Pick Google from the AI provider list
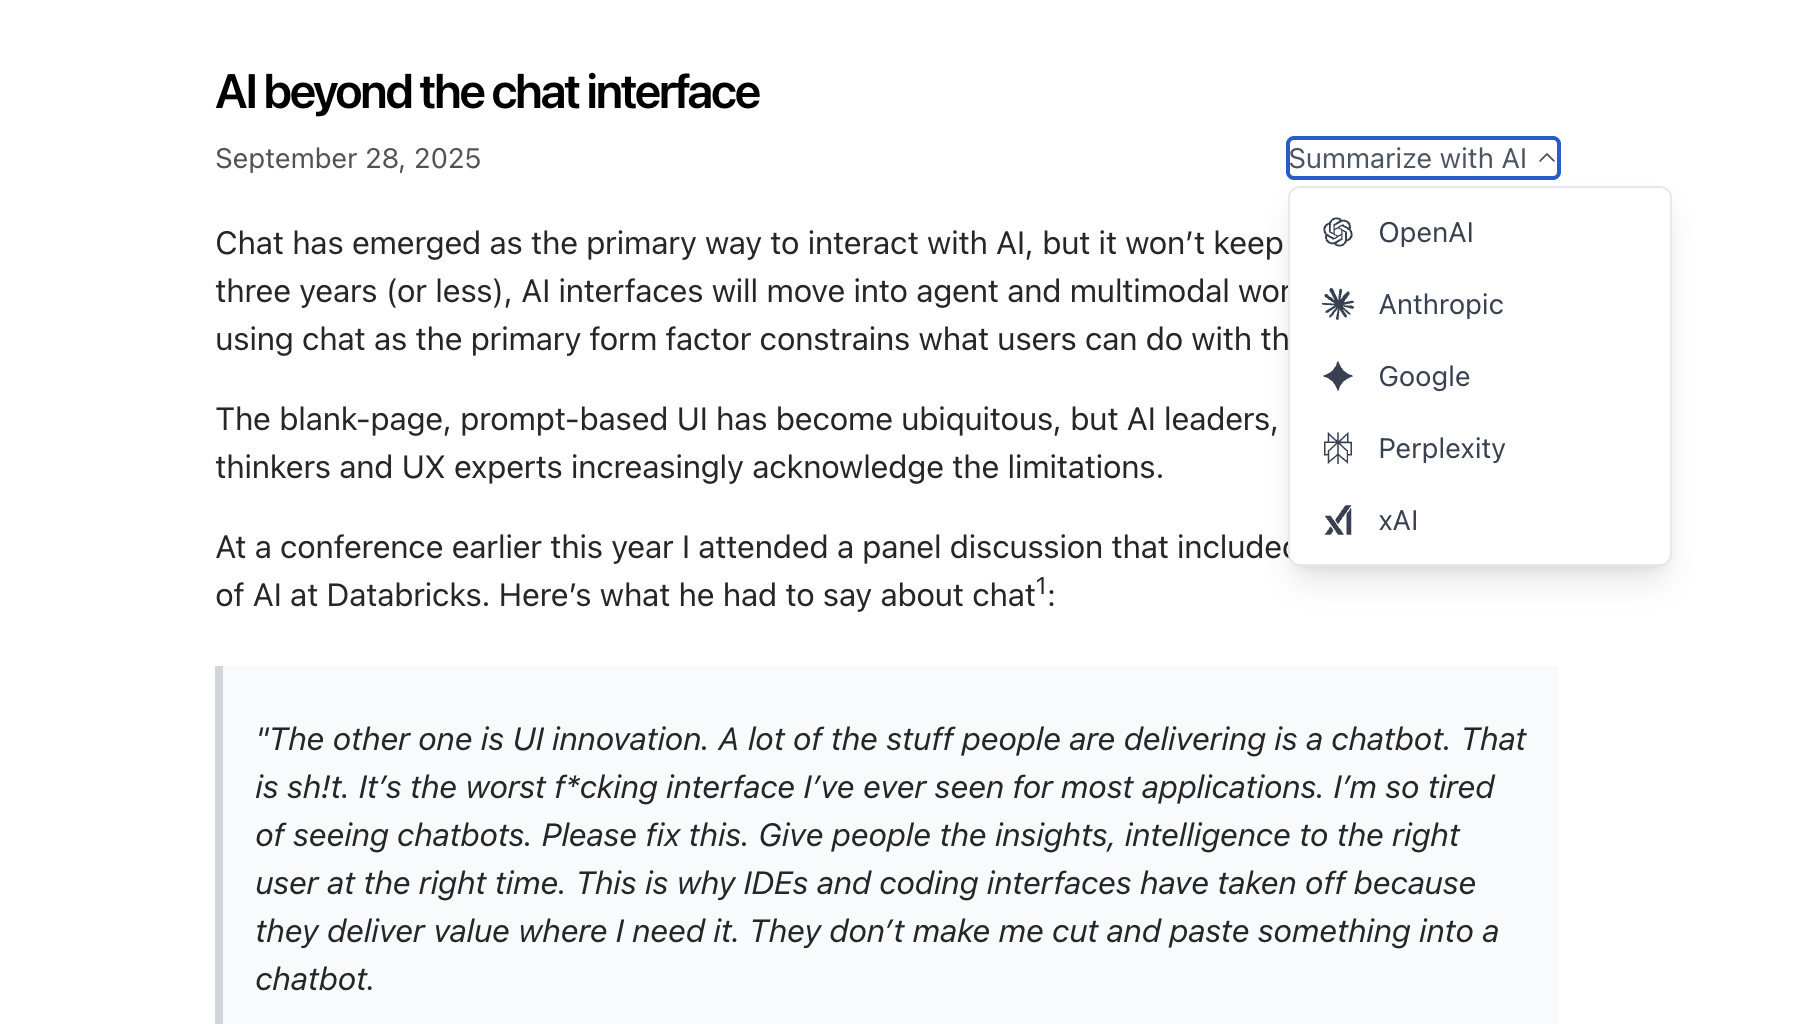The width and height of the screenshot is (1798, 1024). coord(1424,376)
